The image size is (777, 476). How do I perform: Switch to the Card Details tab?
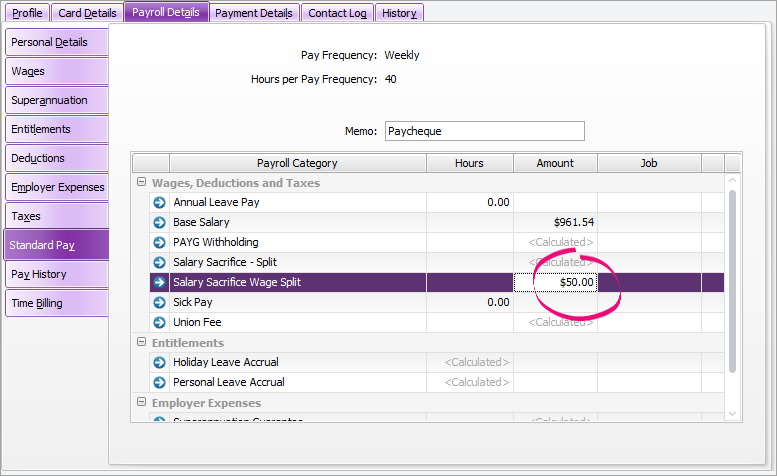pos(87,13)
